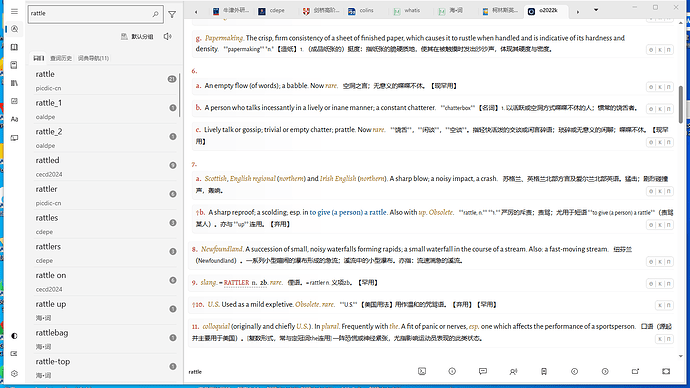The height and width of the screenshot is (388, 690).
Task: Toggle fullscreen icon in bottom toolbar
Action: (x=666, y=372)
